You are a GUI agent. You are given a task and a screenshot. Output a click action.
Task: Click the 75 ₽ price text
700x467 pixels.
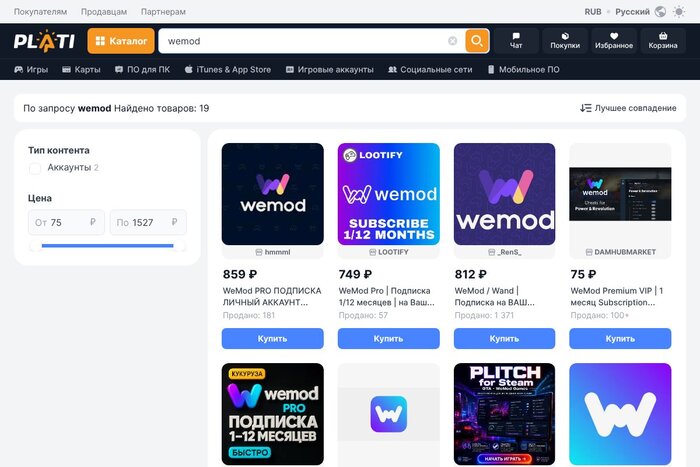coord(583,274)
